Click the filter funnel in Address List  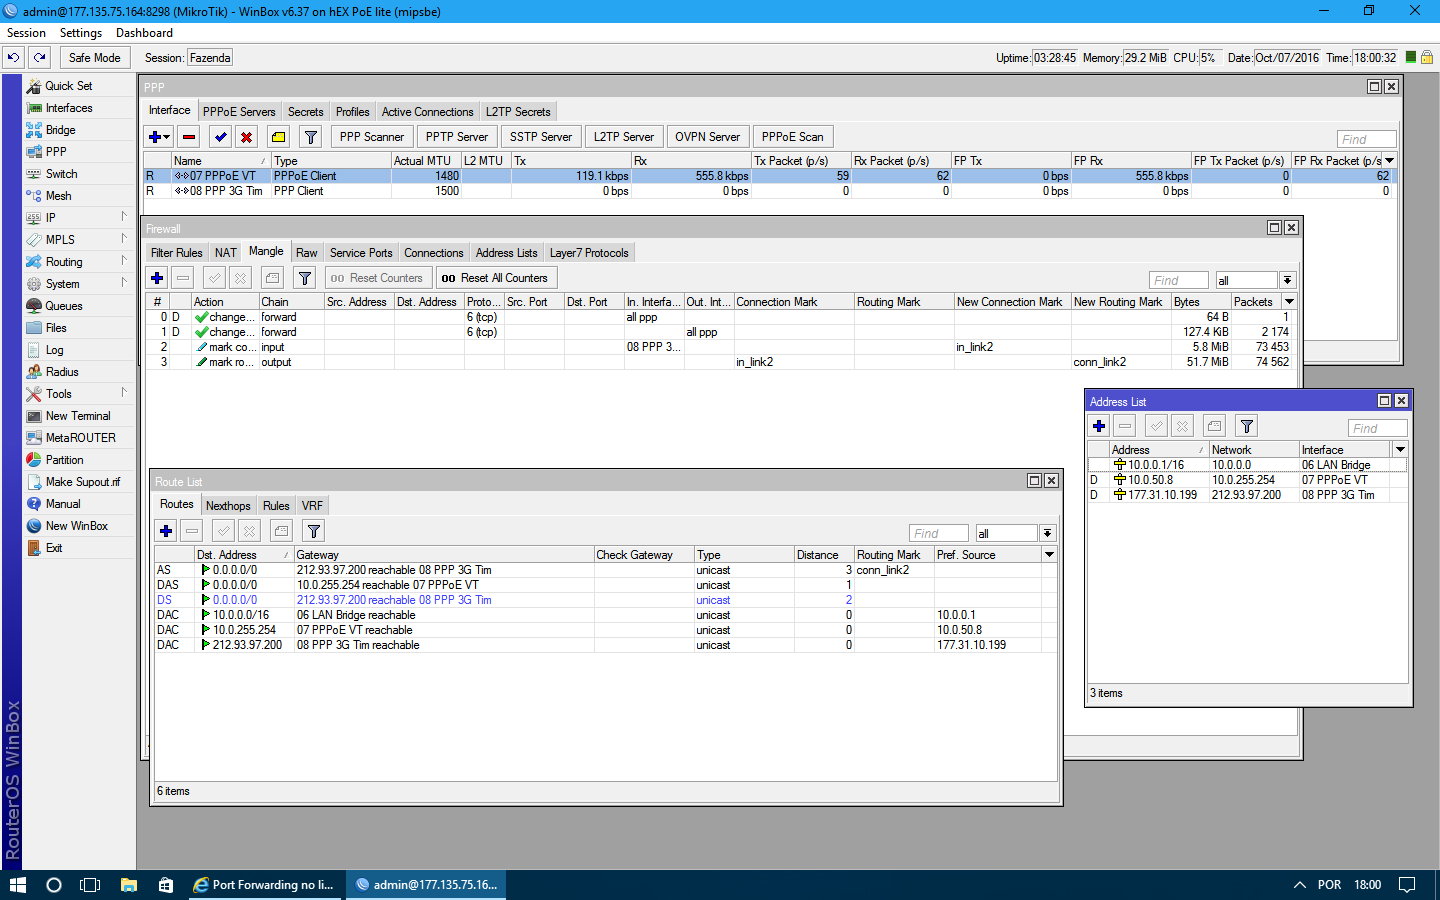pyautogui.click(x=1247, y=426)
